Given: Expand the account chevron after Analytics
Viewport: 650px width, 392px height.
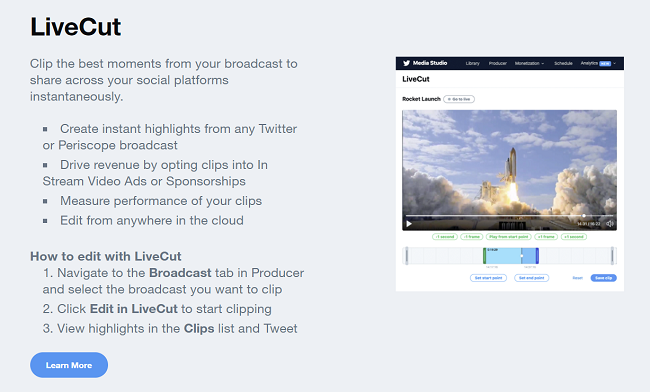Looking at the screenshot, I should [x=614, y=63].
